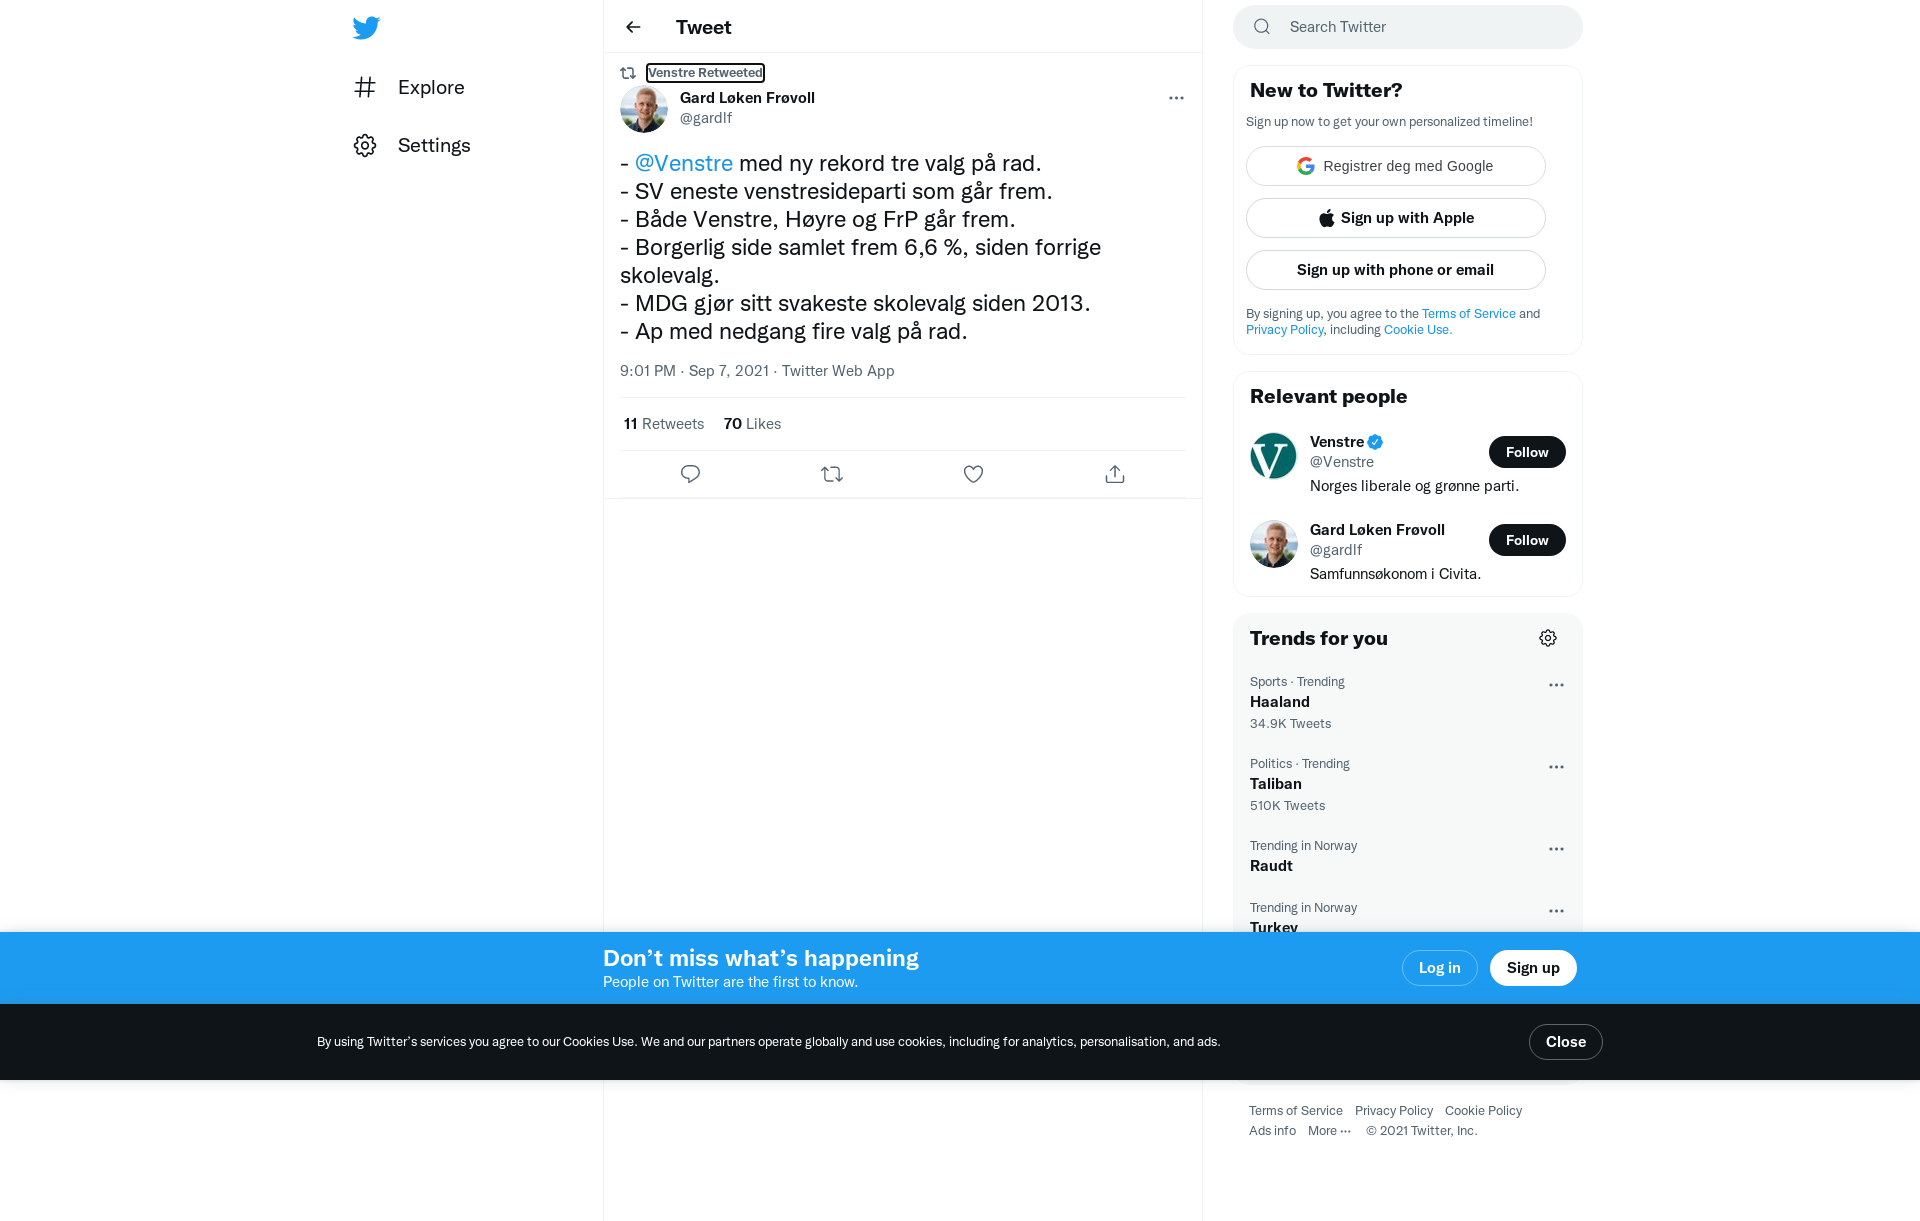Viewport: 1920px width, 1221px height.
Task: Follow the Venstre account
Action: click(1527, 452)
